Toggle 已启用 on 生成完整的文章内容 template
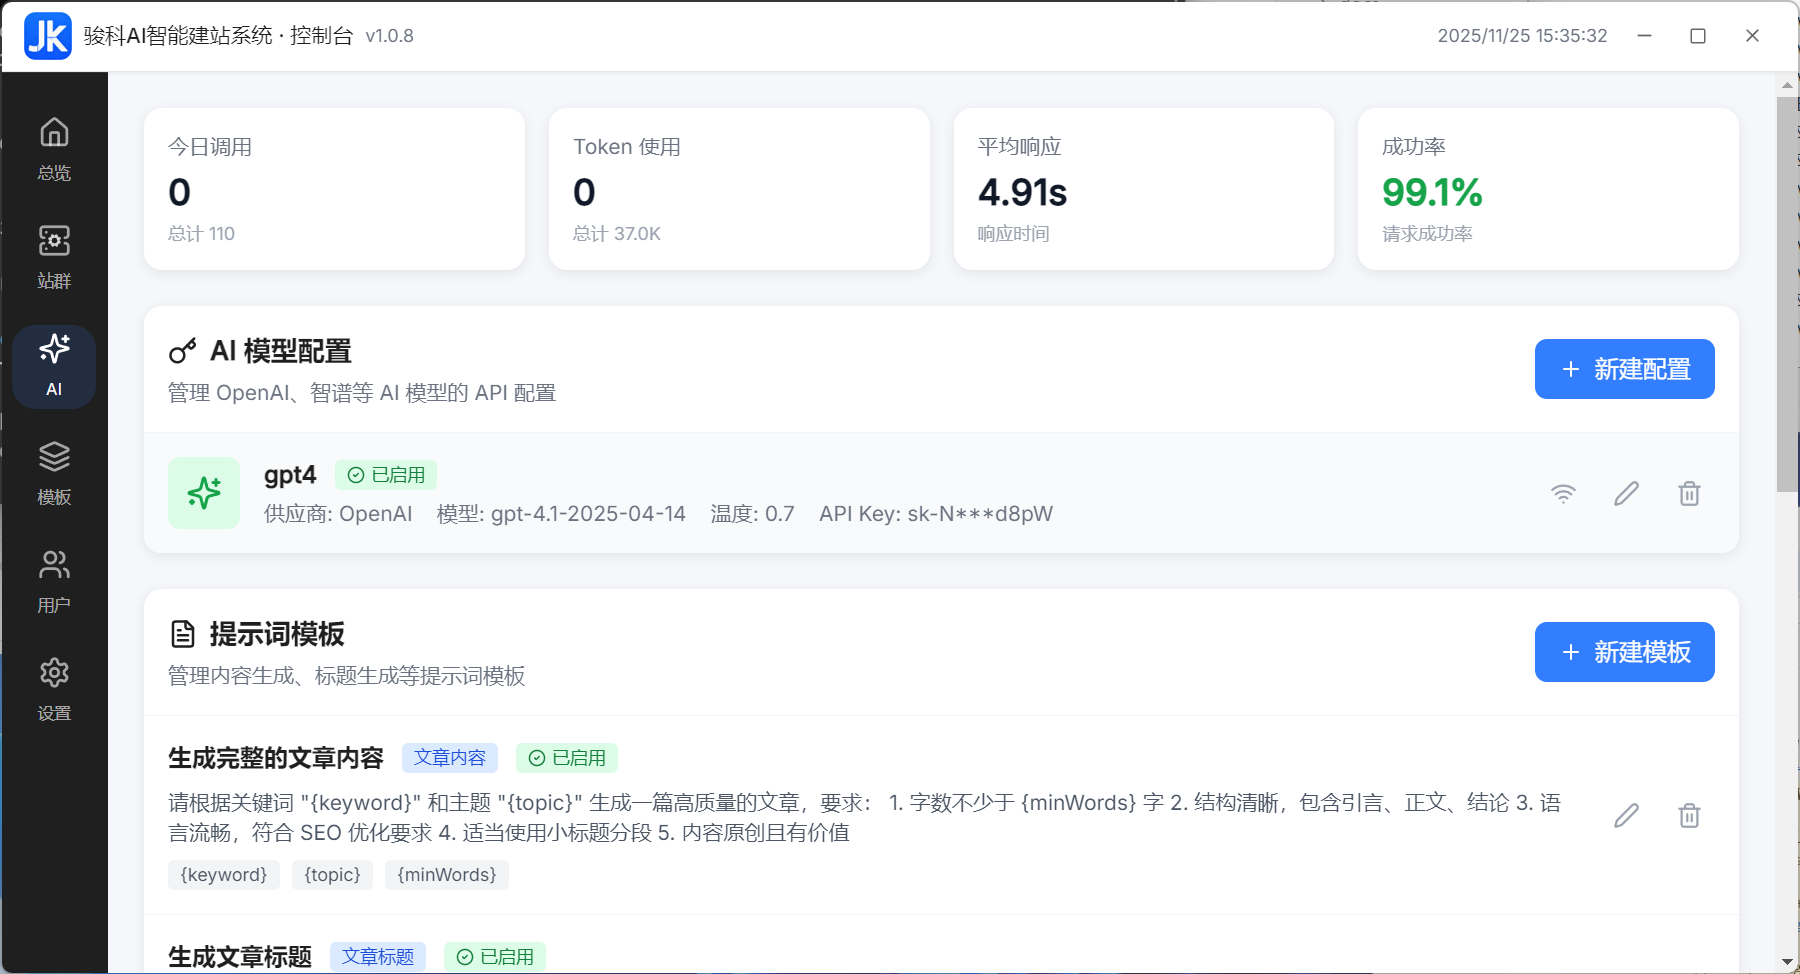 tap(566, 758)
